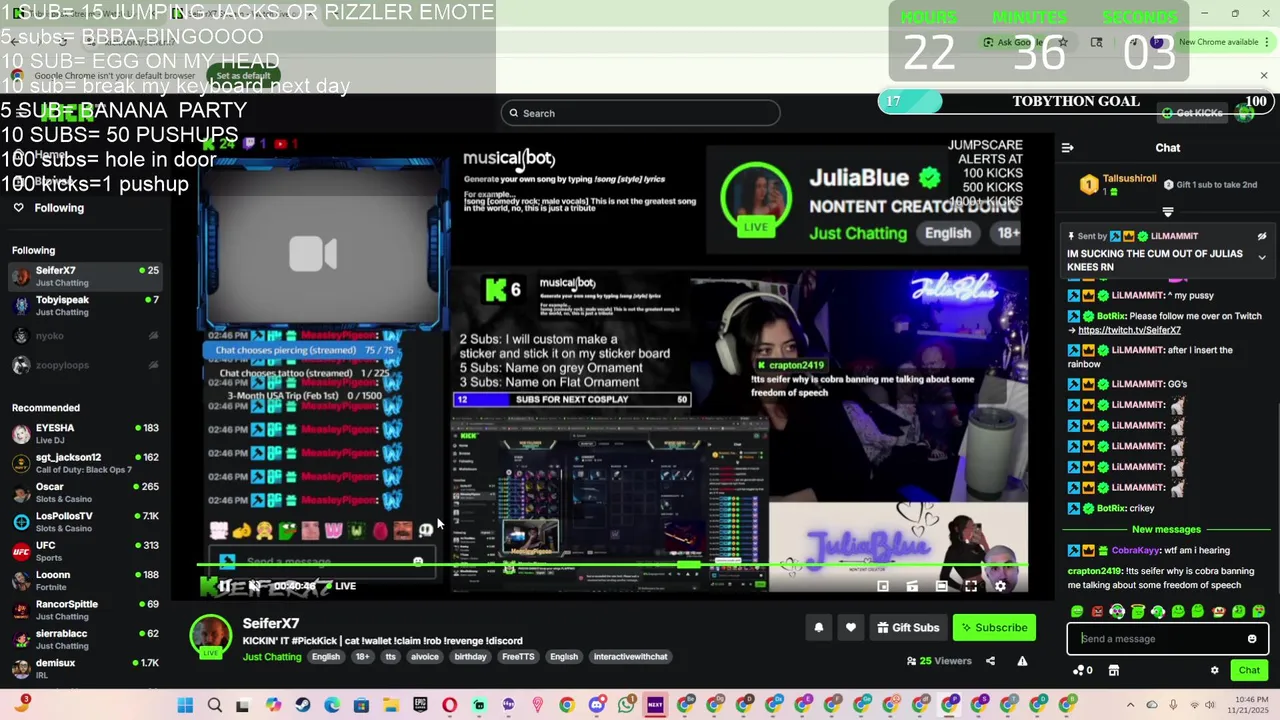Click the FreeTTS stream tag
The width and height of the screenshot is (1280, 720).
click(x=518, y=657)
